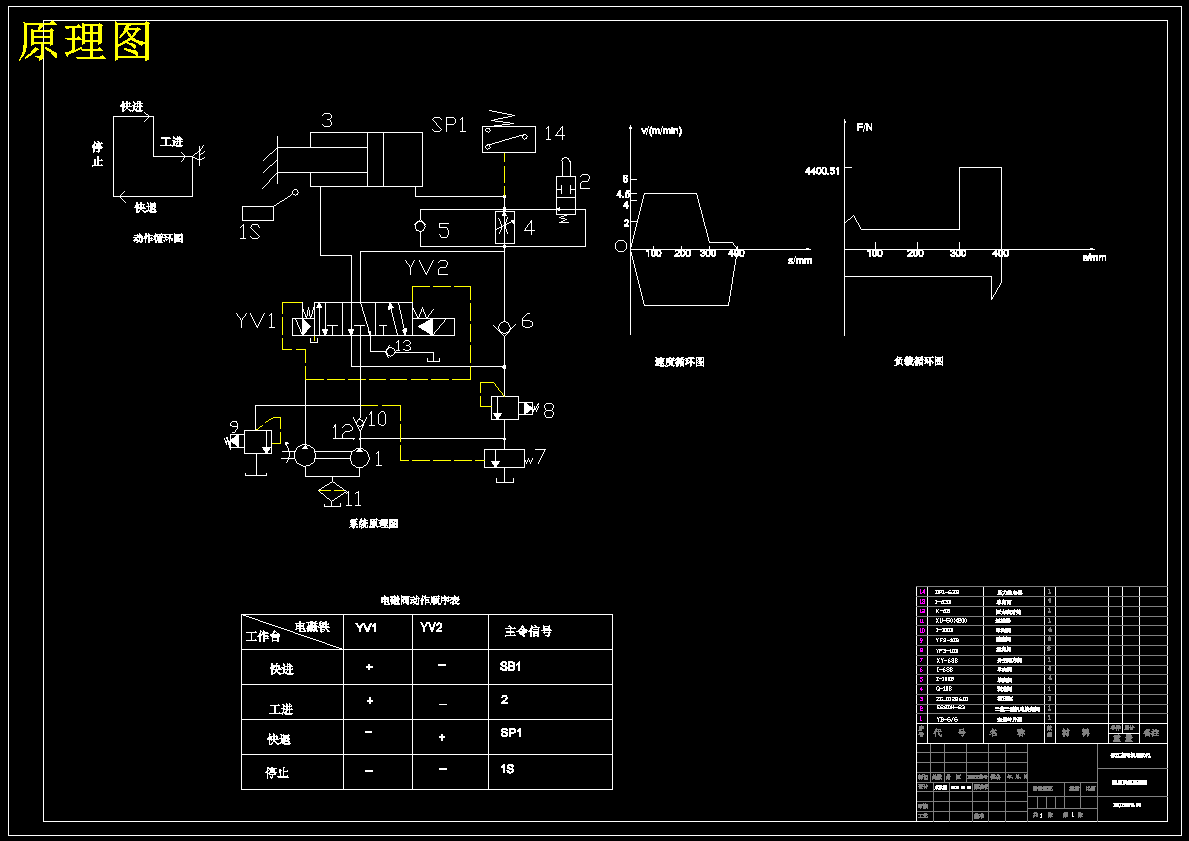Click the 快退 label in the motion cycle diagram
This screenshot has height=841, width=1189.
[146, 207]
